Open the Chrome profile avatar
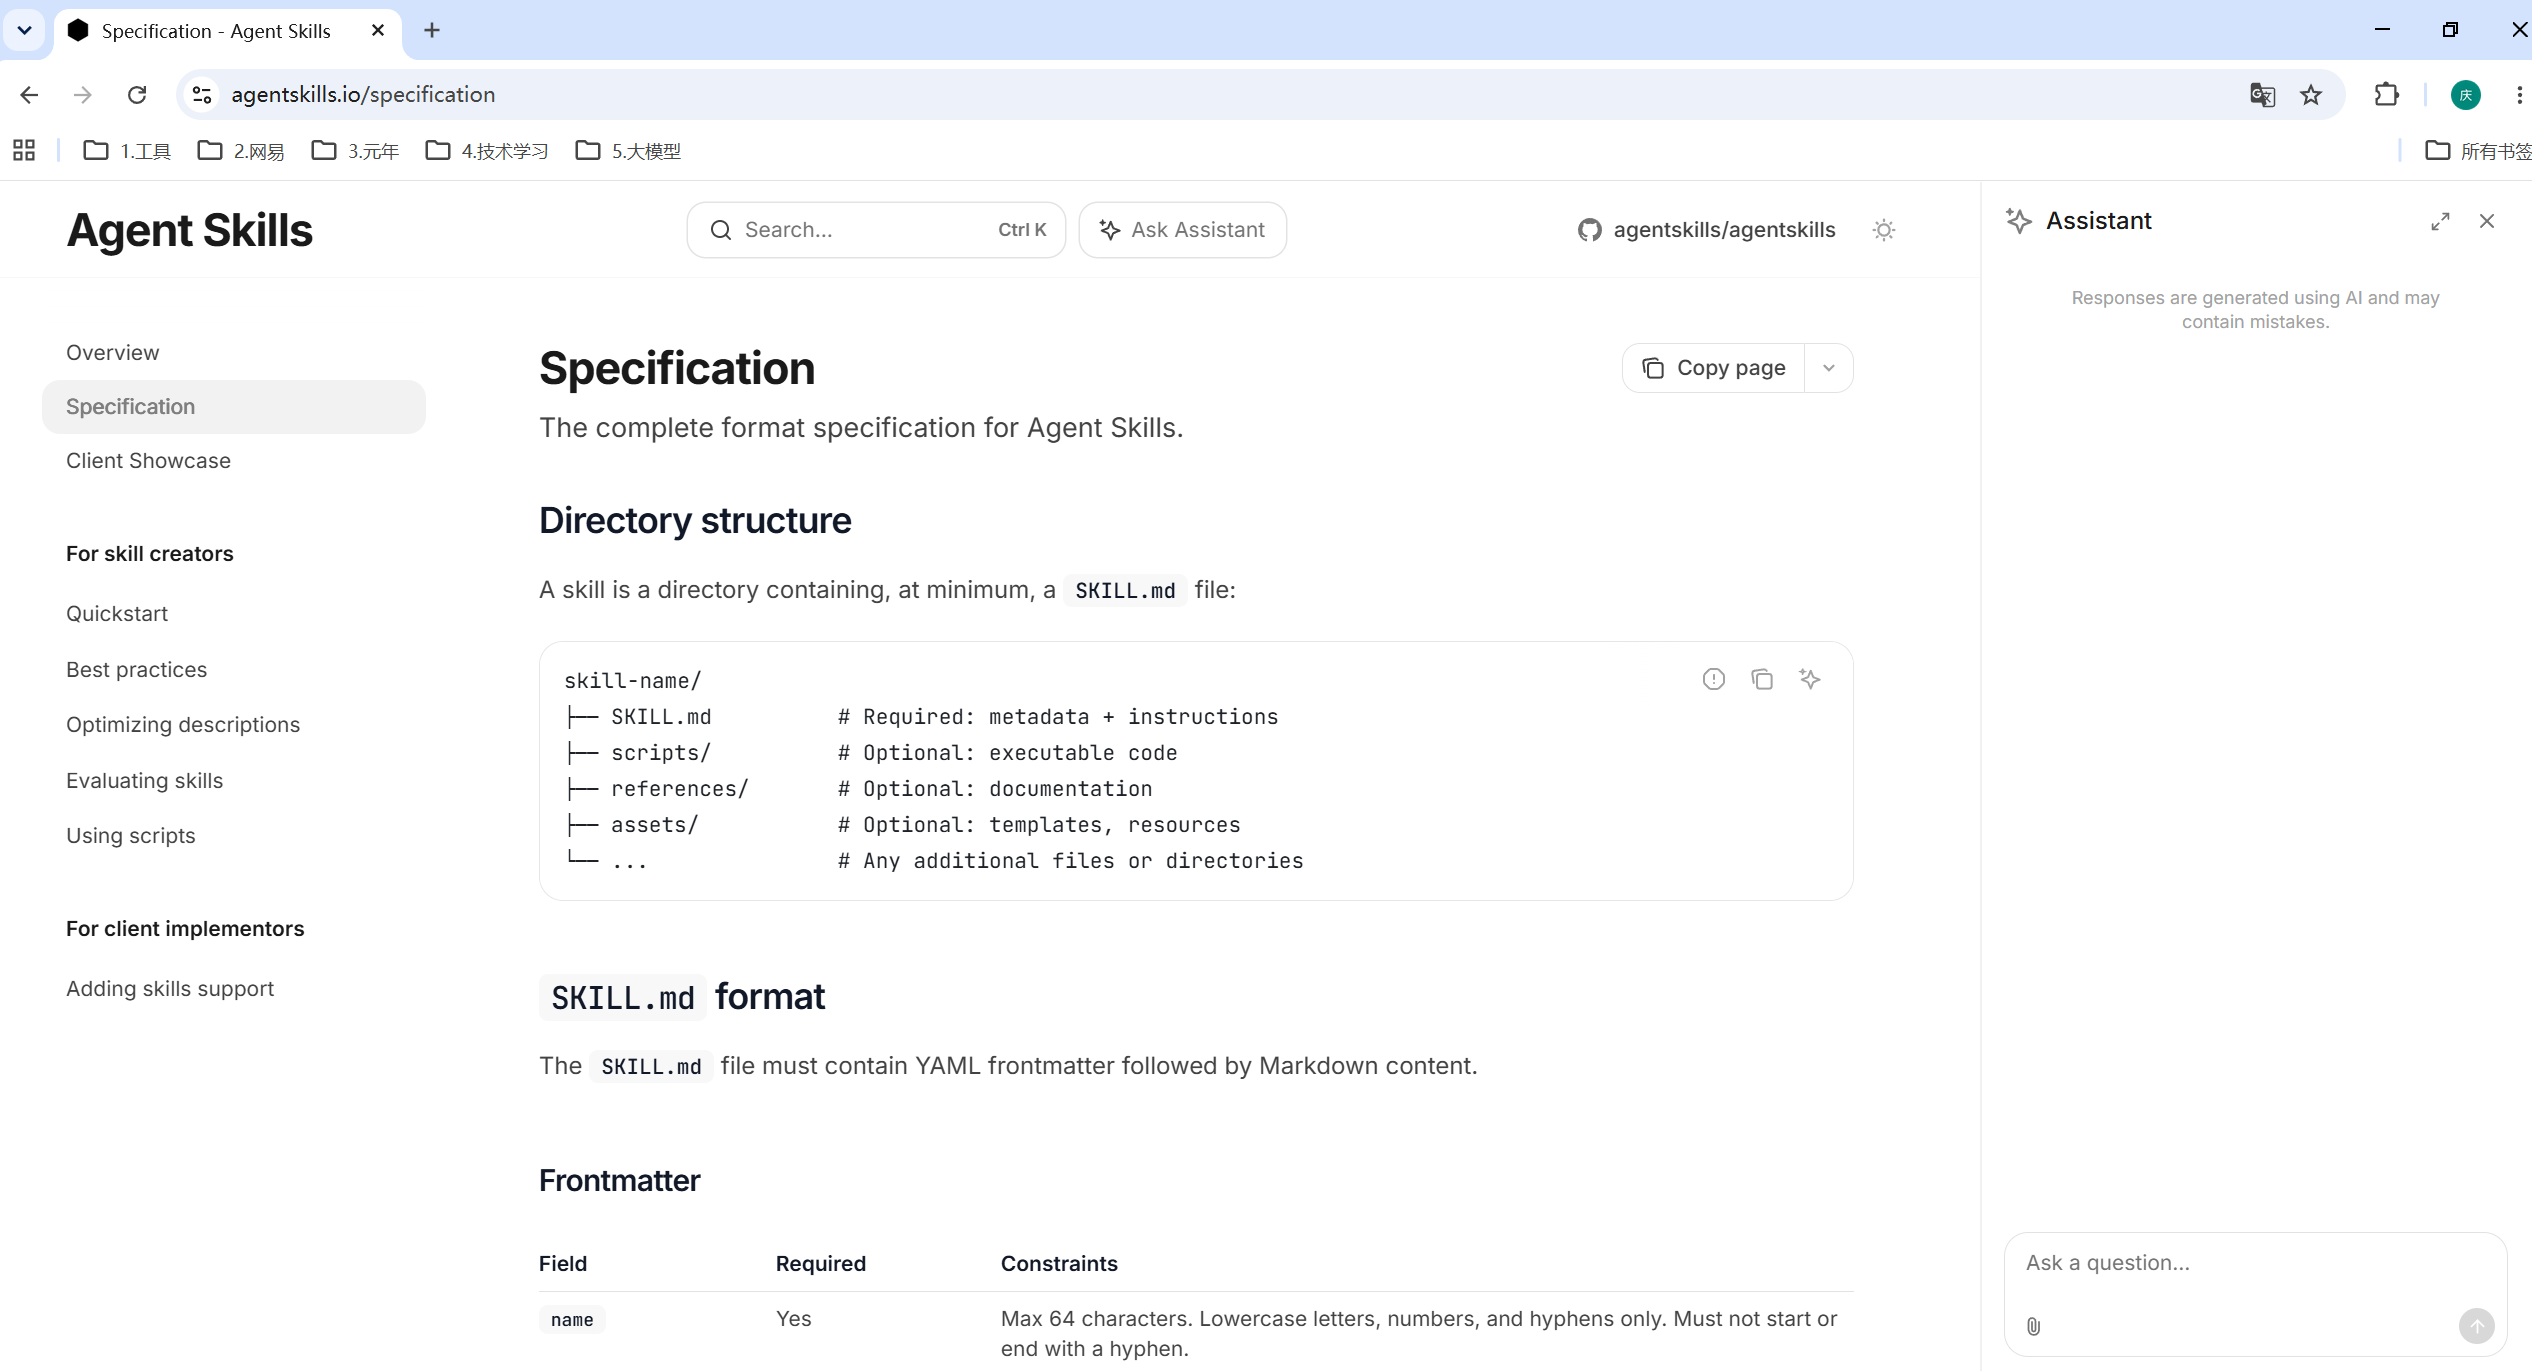The height and width of the screenshot is (1371, 2532). point(2466,95)
